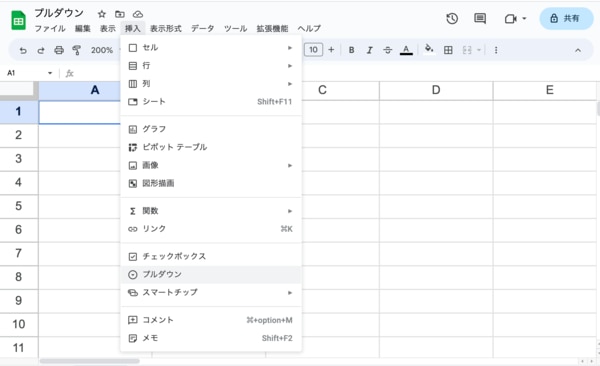The image size is (600, 366).
Task: Expand the 列 submenu
Action: pos(211,83)
